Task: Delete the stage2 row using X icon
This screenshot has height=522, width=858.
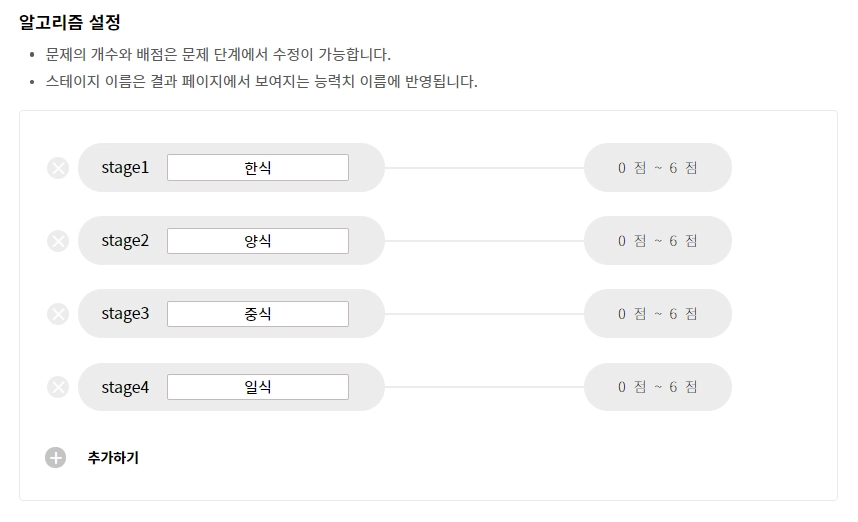Action: tap(58, 241)
